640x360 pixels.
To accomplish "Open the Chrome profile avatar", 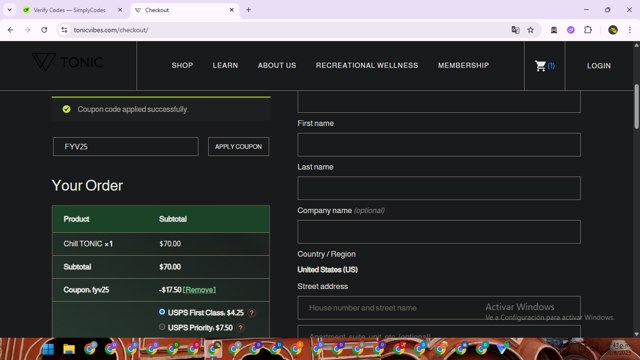I will [613, 30].
